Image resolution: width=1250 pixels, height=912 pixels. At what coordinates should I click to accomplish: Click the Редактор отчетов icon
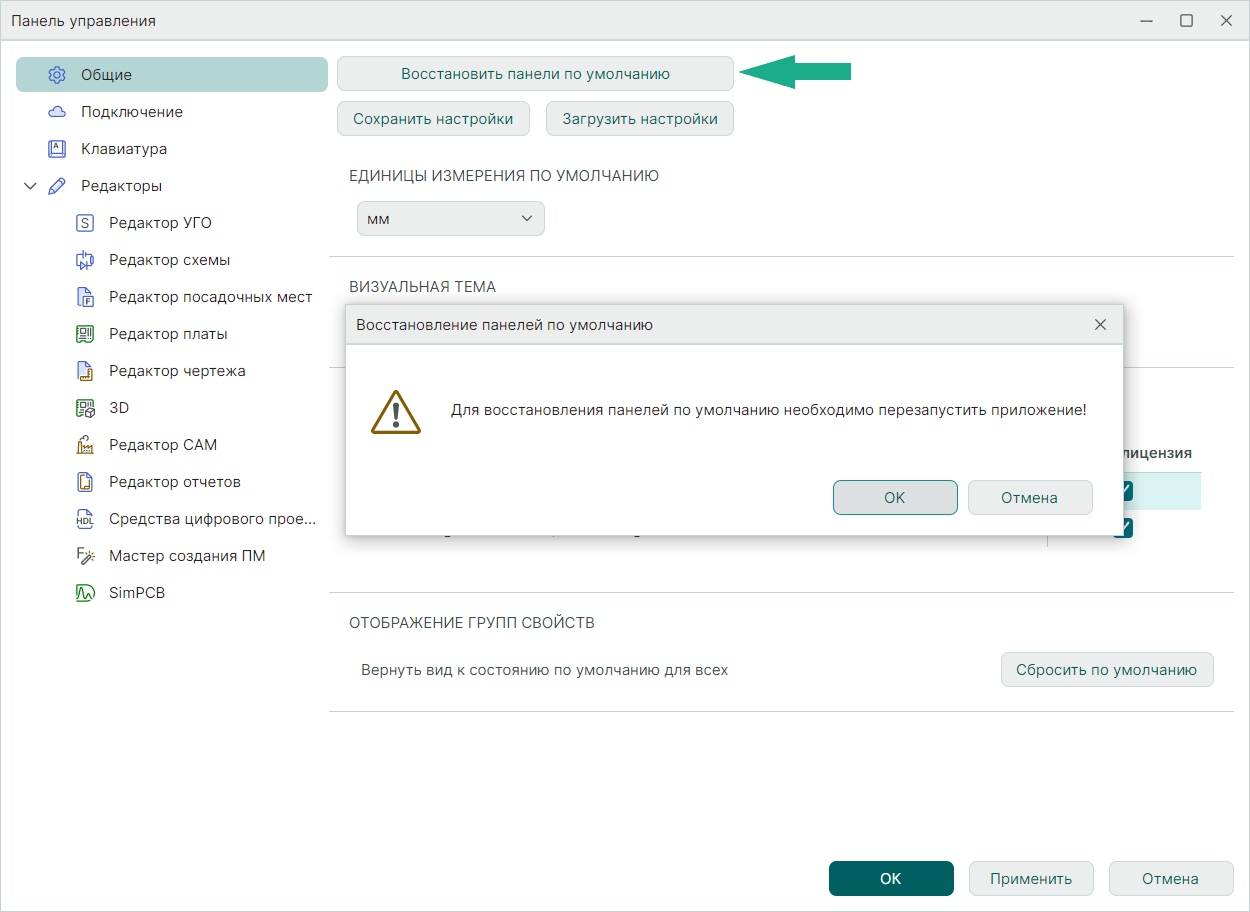[x=85, y=482]
